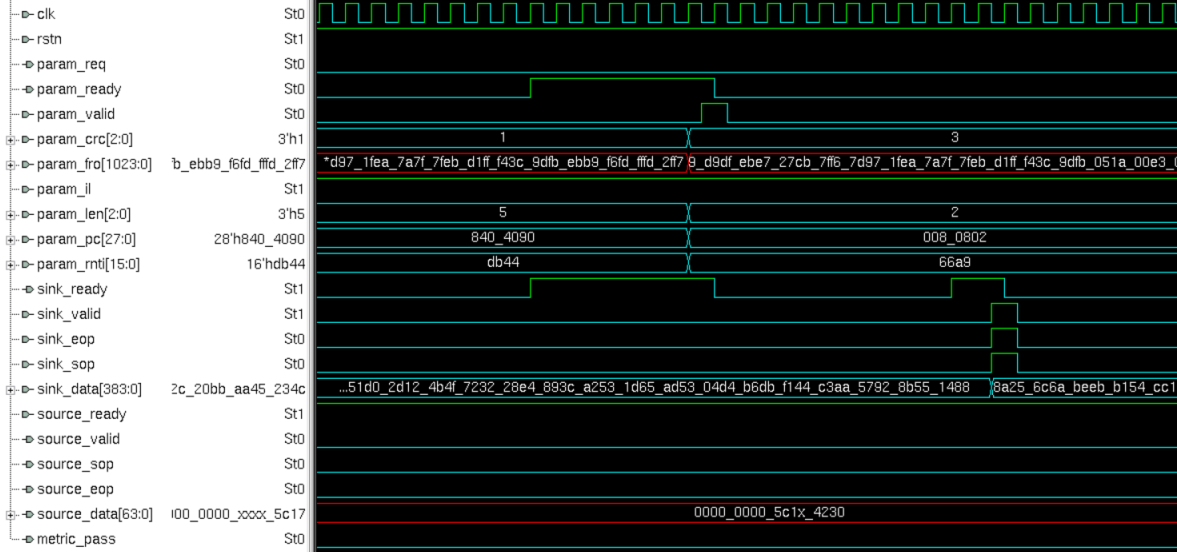Click the sink_eop high pulse in waveform
1177x552 pixels.
(x=1004, y=338)
